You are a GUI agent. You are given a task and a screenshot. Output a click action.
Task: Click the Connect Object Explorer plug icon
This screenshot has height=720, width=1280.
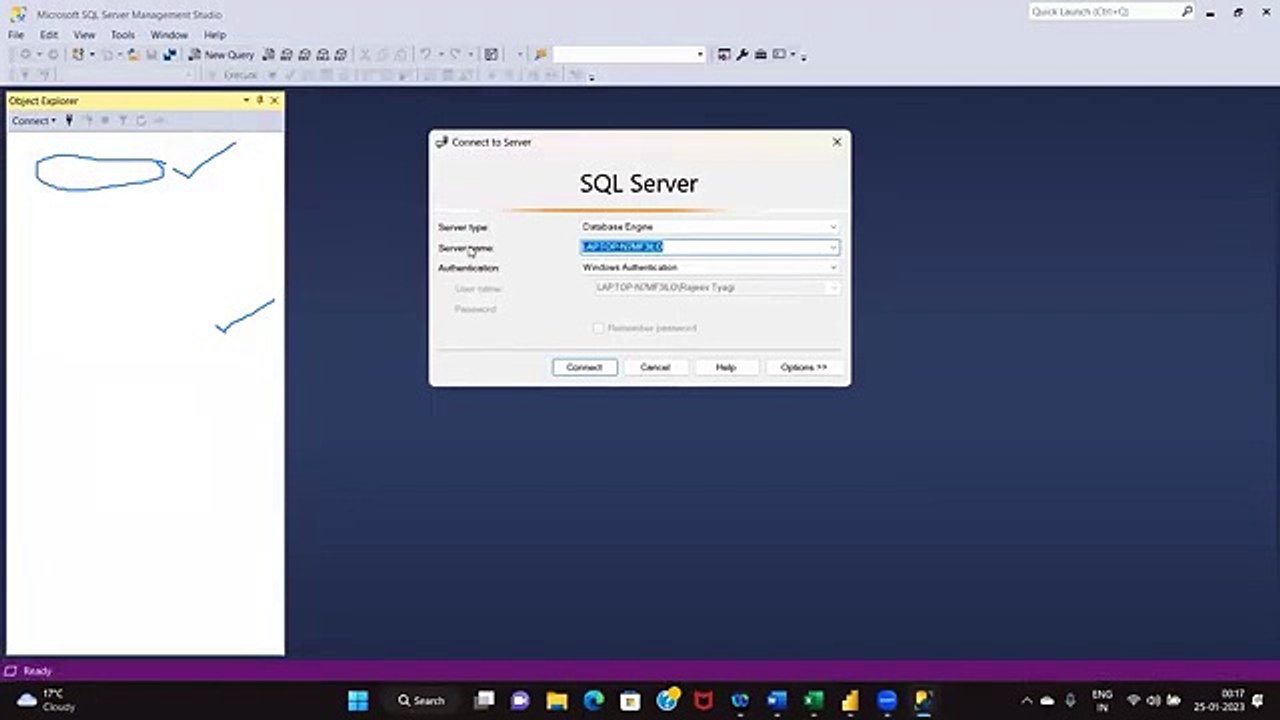69,120
